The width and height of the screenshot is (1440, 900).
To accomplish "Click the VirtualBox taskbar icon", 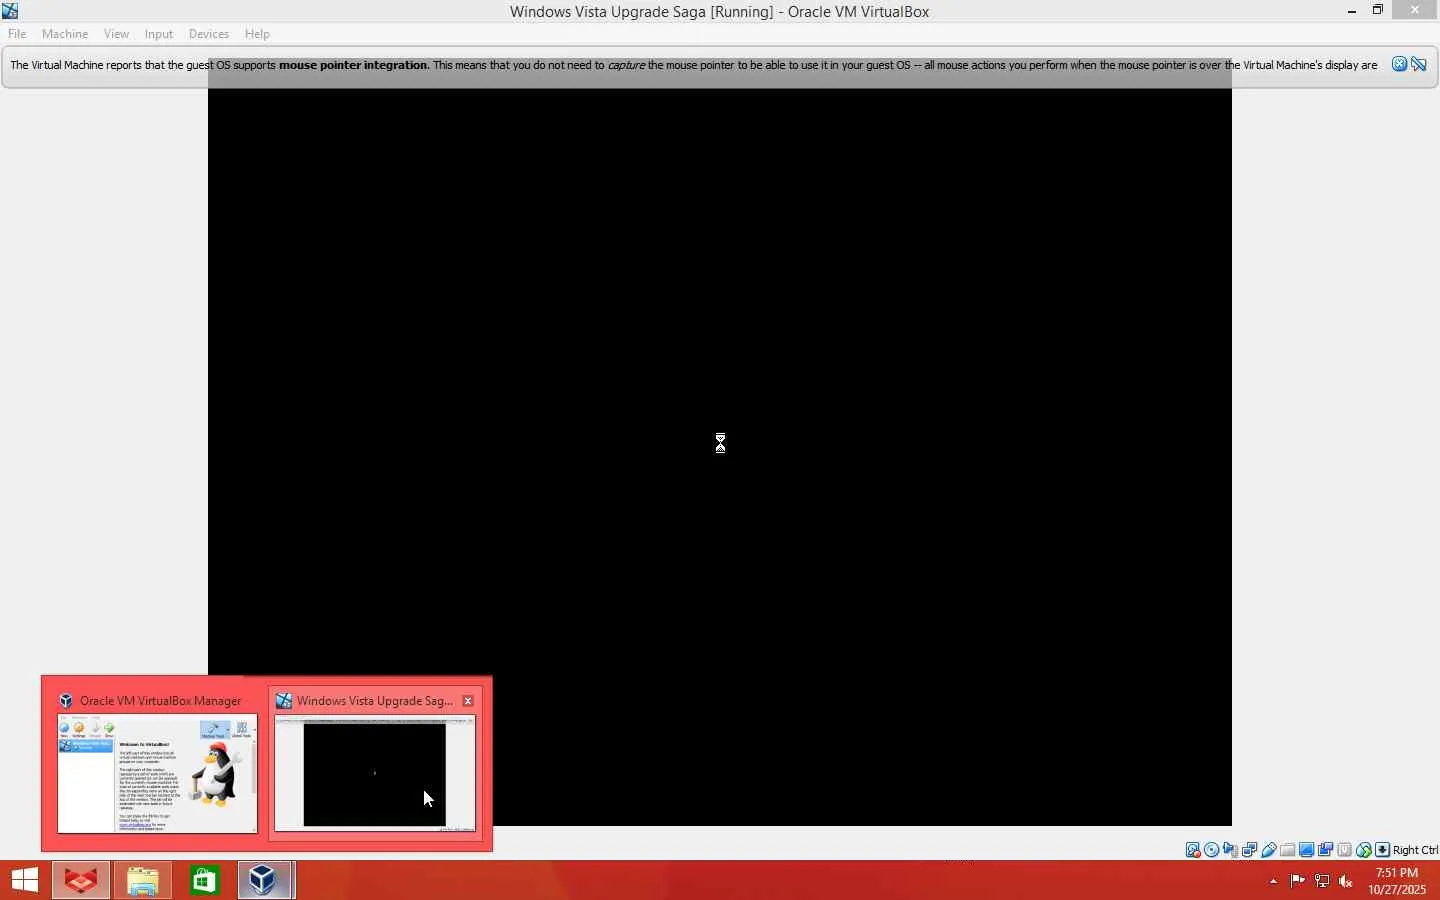I will click(x=266, y=880).
